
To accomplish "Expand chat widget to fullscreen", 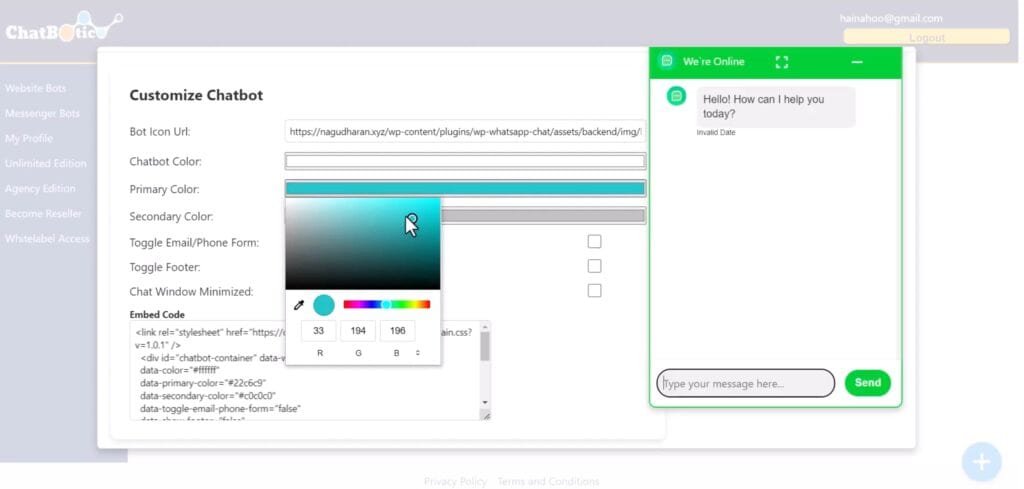I will 782,62.
